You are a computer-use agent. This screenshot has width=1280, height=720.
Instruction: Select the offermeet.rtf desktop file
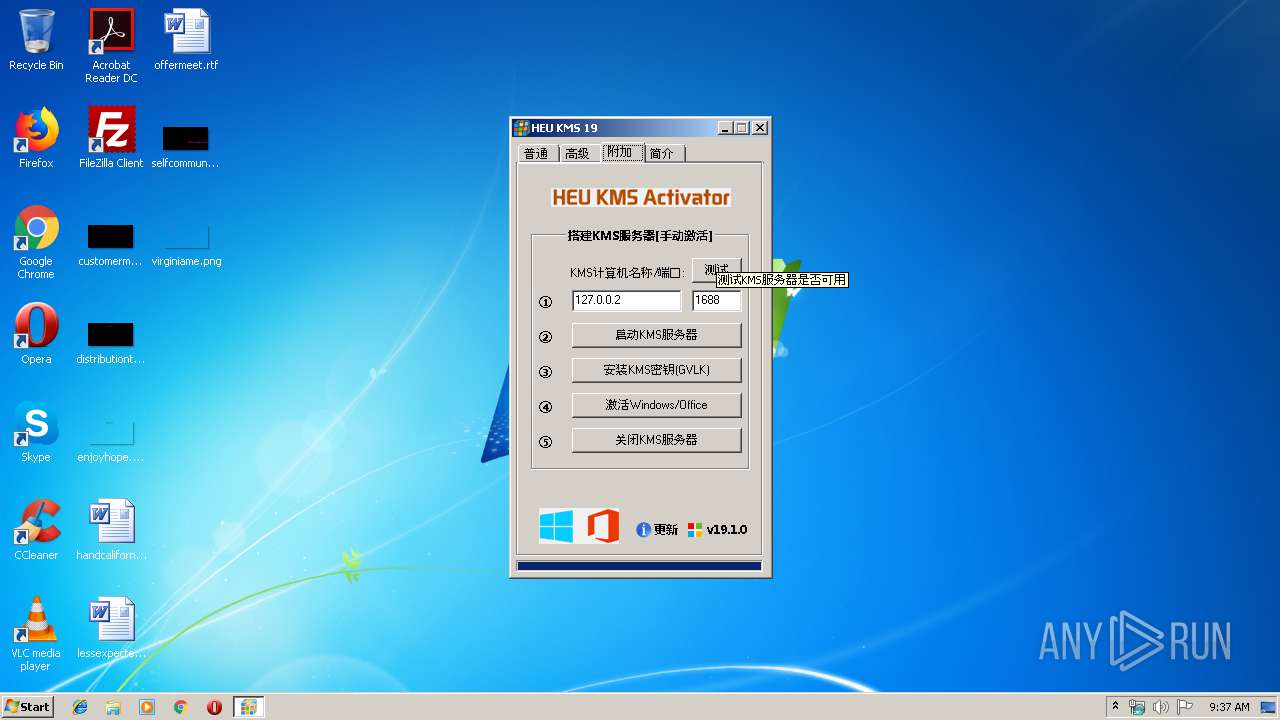[x=186, y=40]
